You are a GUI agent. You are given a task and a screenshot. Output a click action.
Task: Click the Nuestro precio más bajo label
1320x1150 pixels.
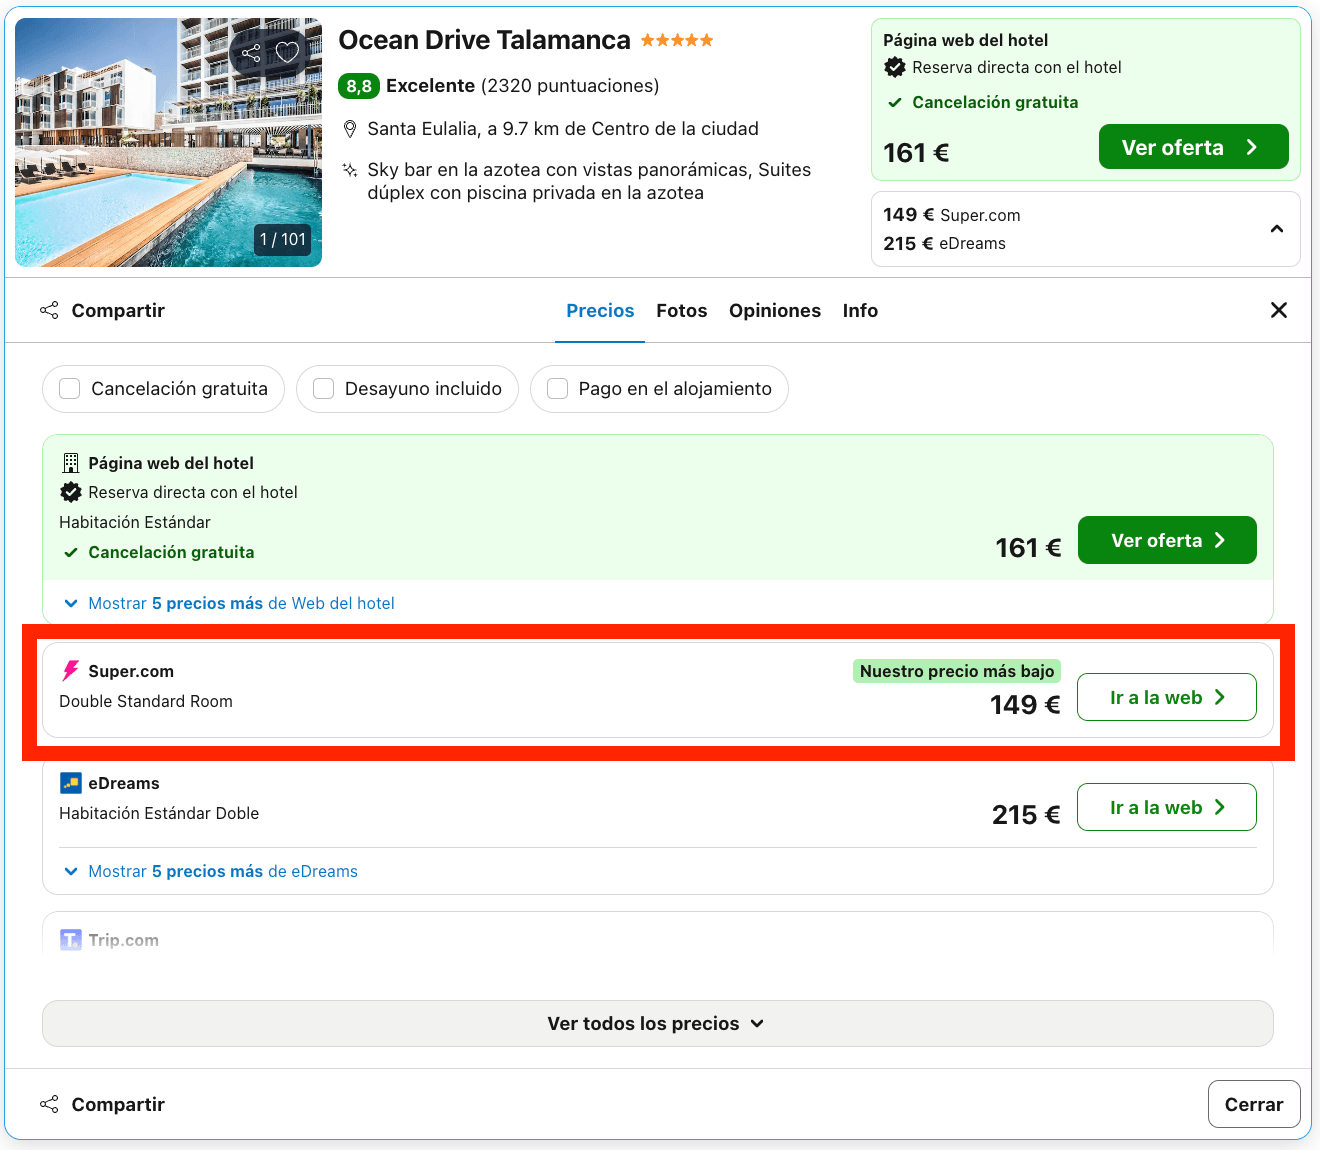click(957, 671)
